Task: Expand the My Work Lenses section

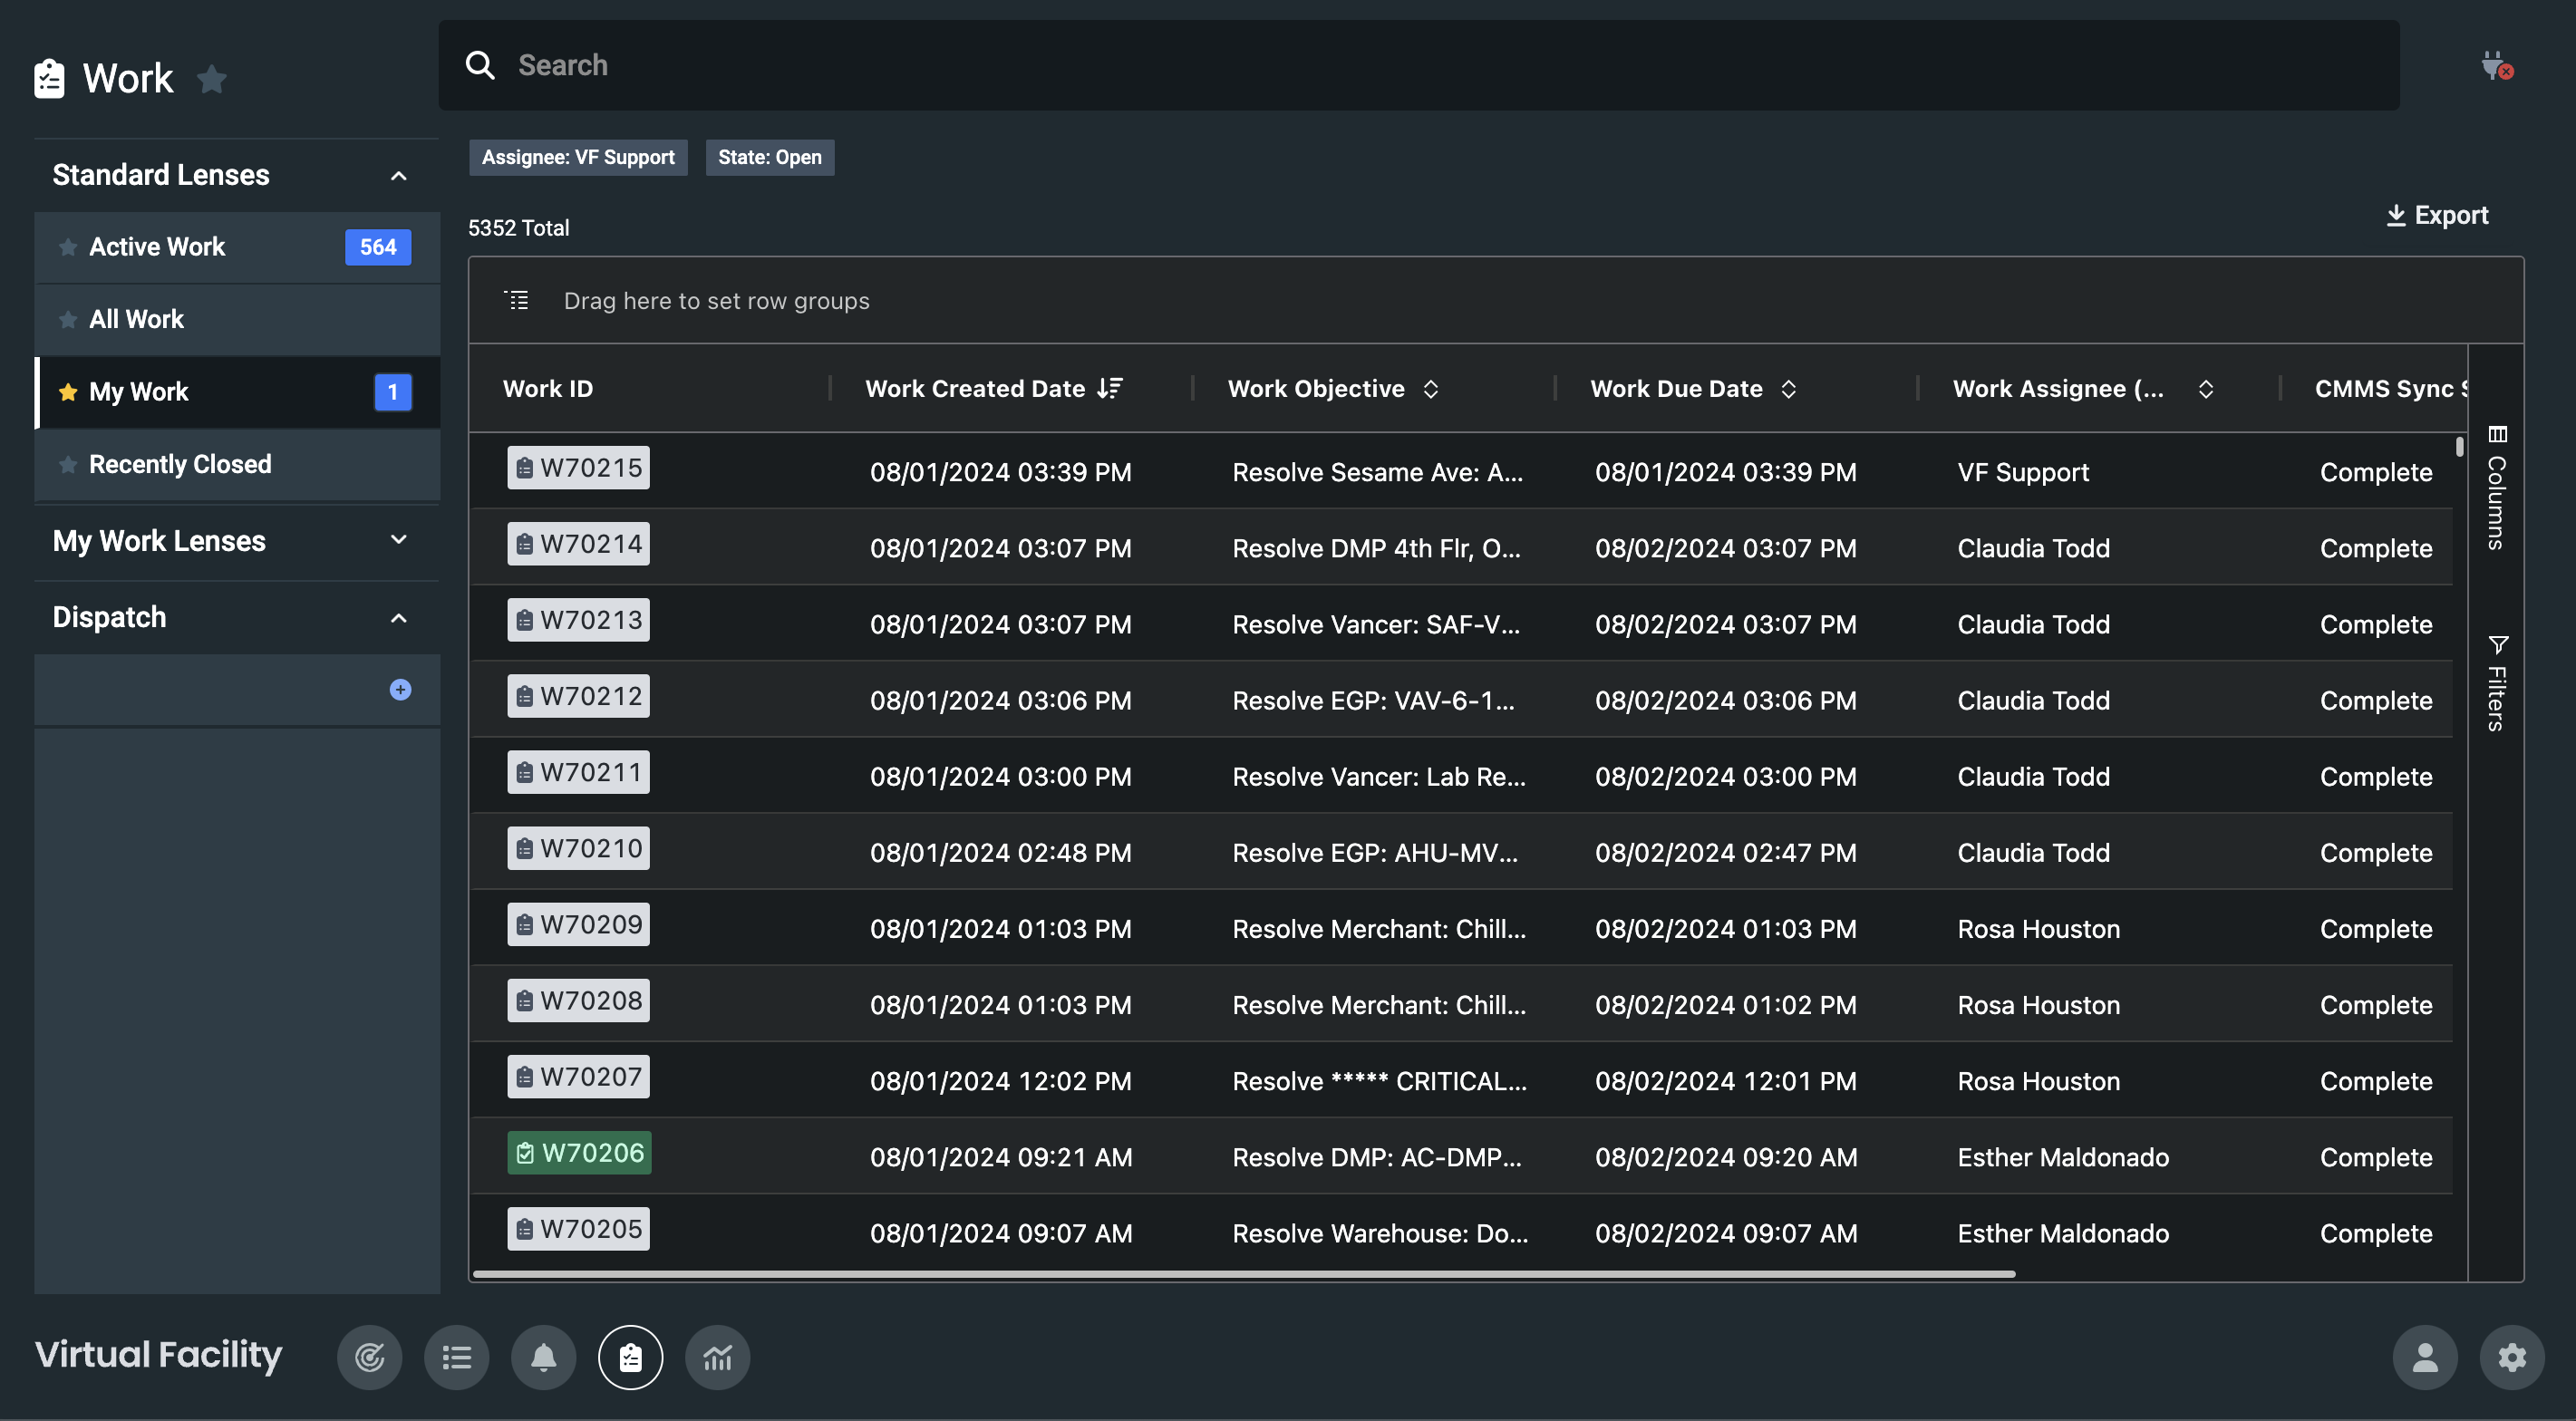Action: pos(398,541)
